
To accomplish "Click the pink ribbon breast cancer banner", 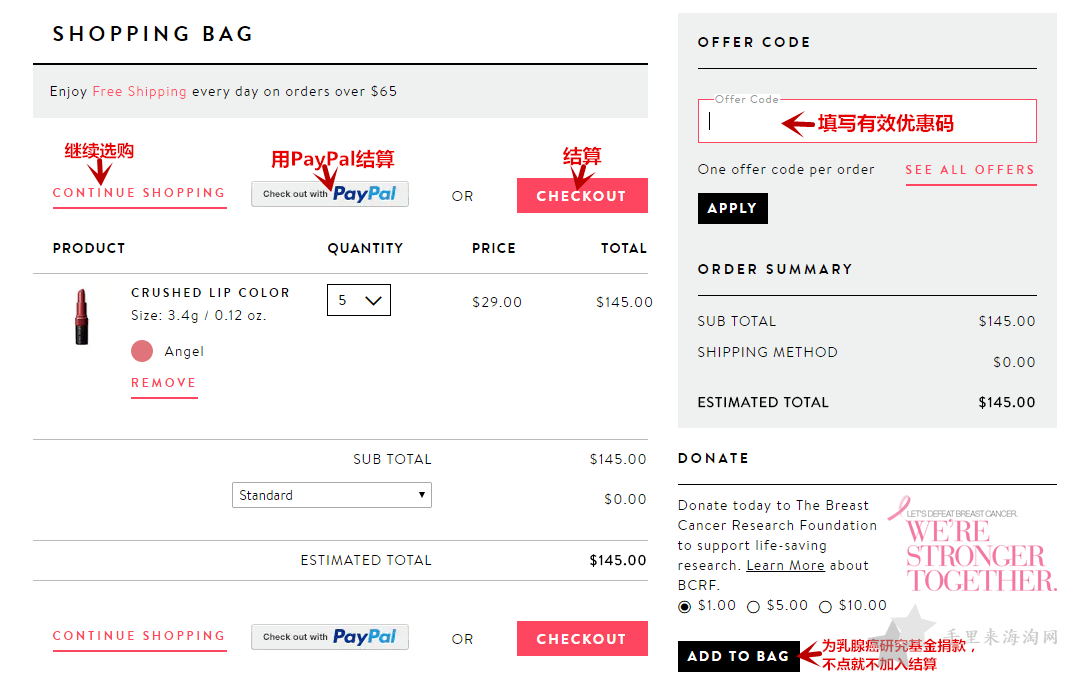I will 971,545.
